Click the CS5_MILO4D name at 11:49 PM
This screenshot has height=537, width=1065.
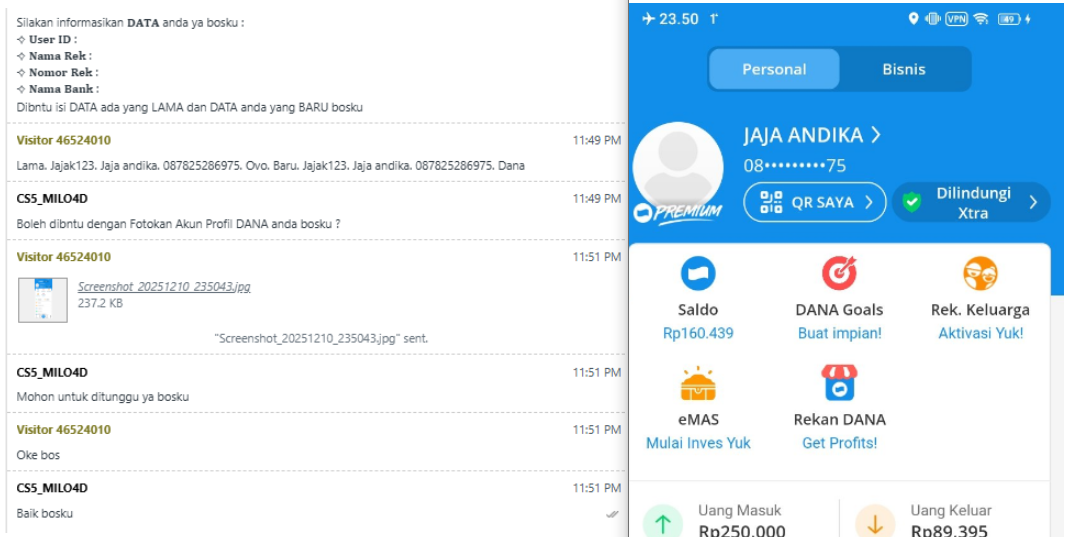(x=52, y=199)
